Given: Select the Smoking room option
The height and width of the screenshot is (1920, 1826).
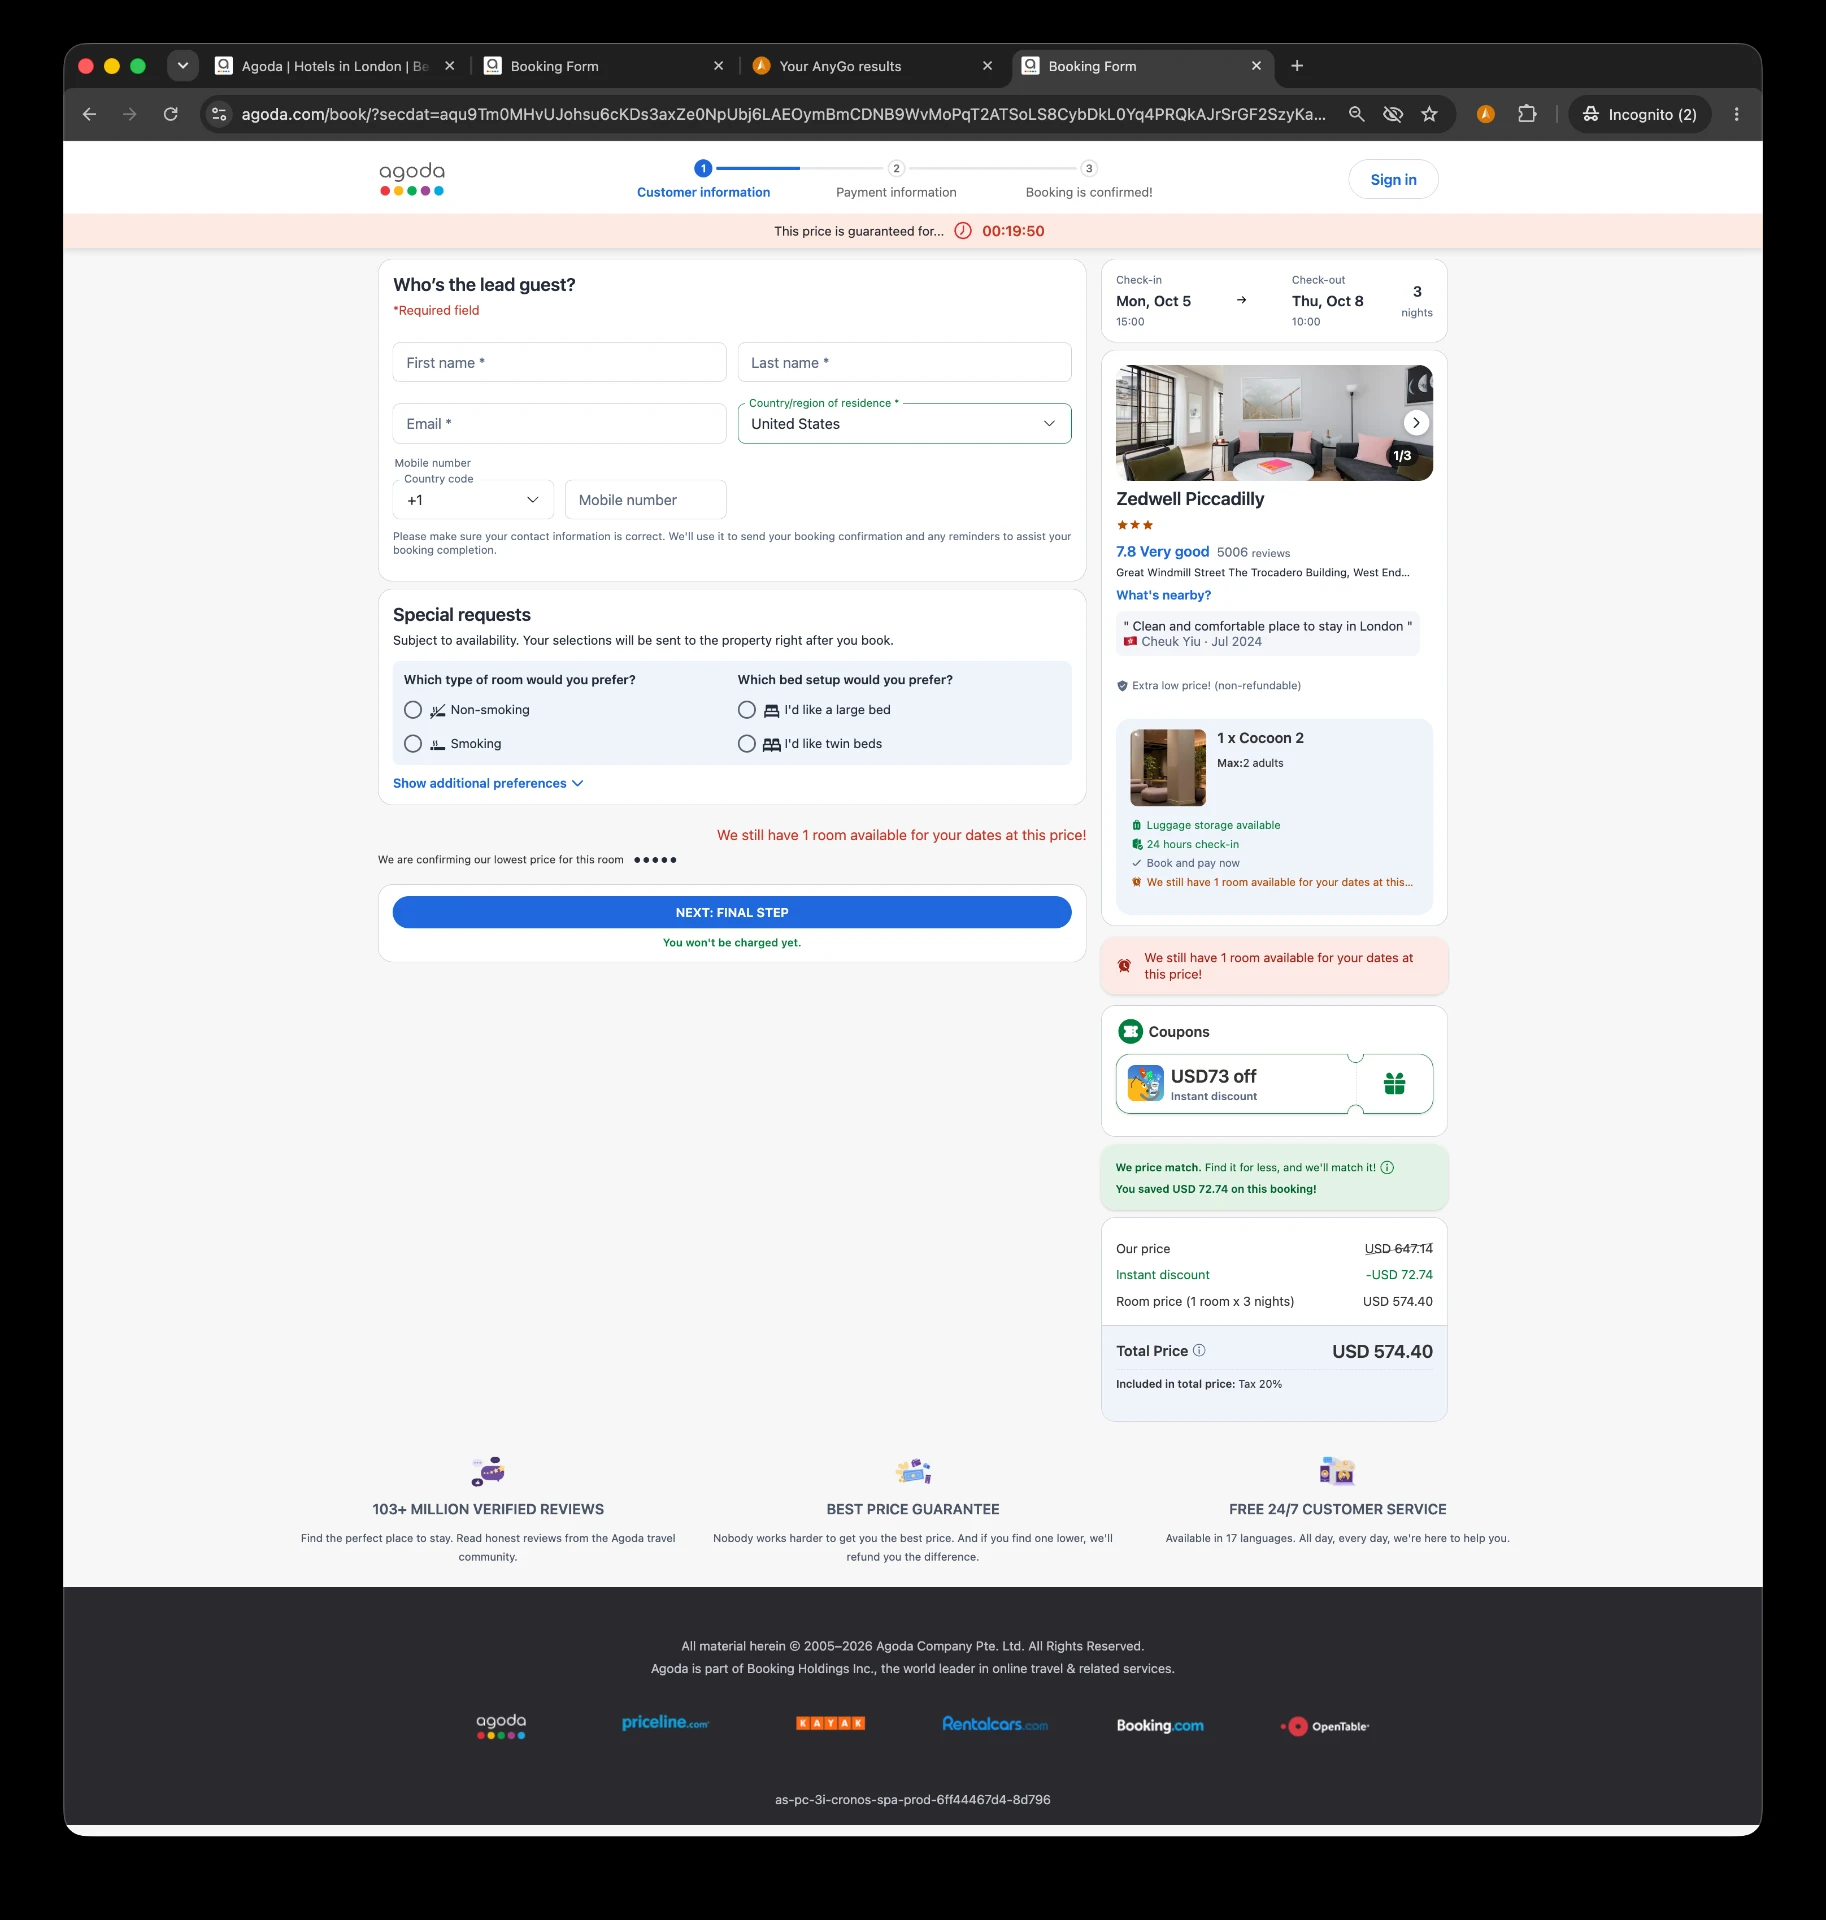Looking at the screenshot, I should [413, 744].
